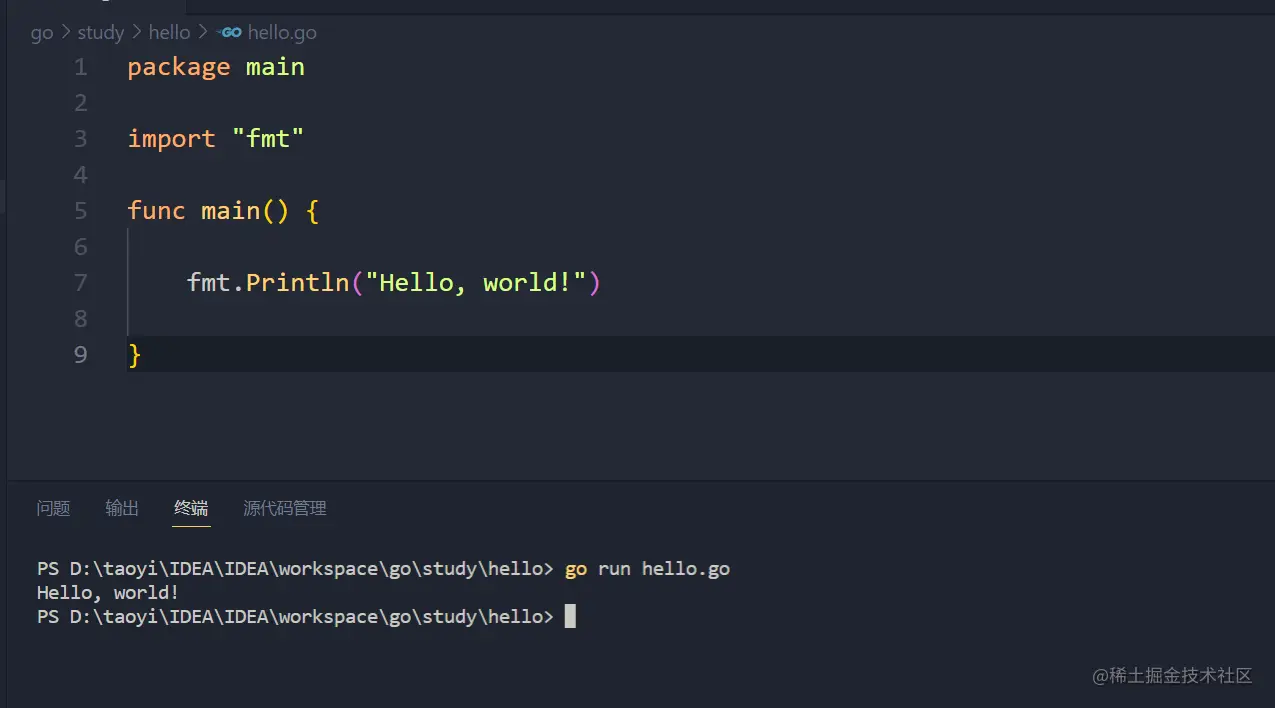The width and height of the screenshot is (1275, 708).
Task: Open the 'study' breadcrumb segment
Action: (101, 32)
